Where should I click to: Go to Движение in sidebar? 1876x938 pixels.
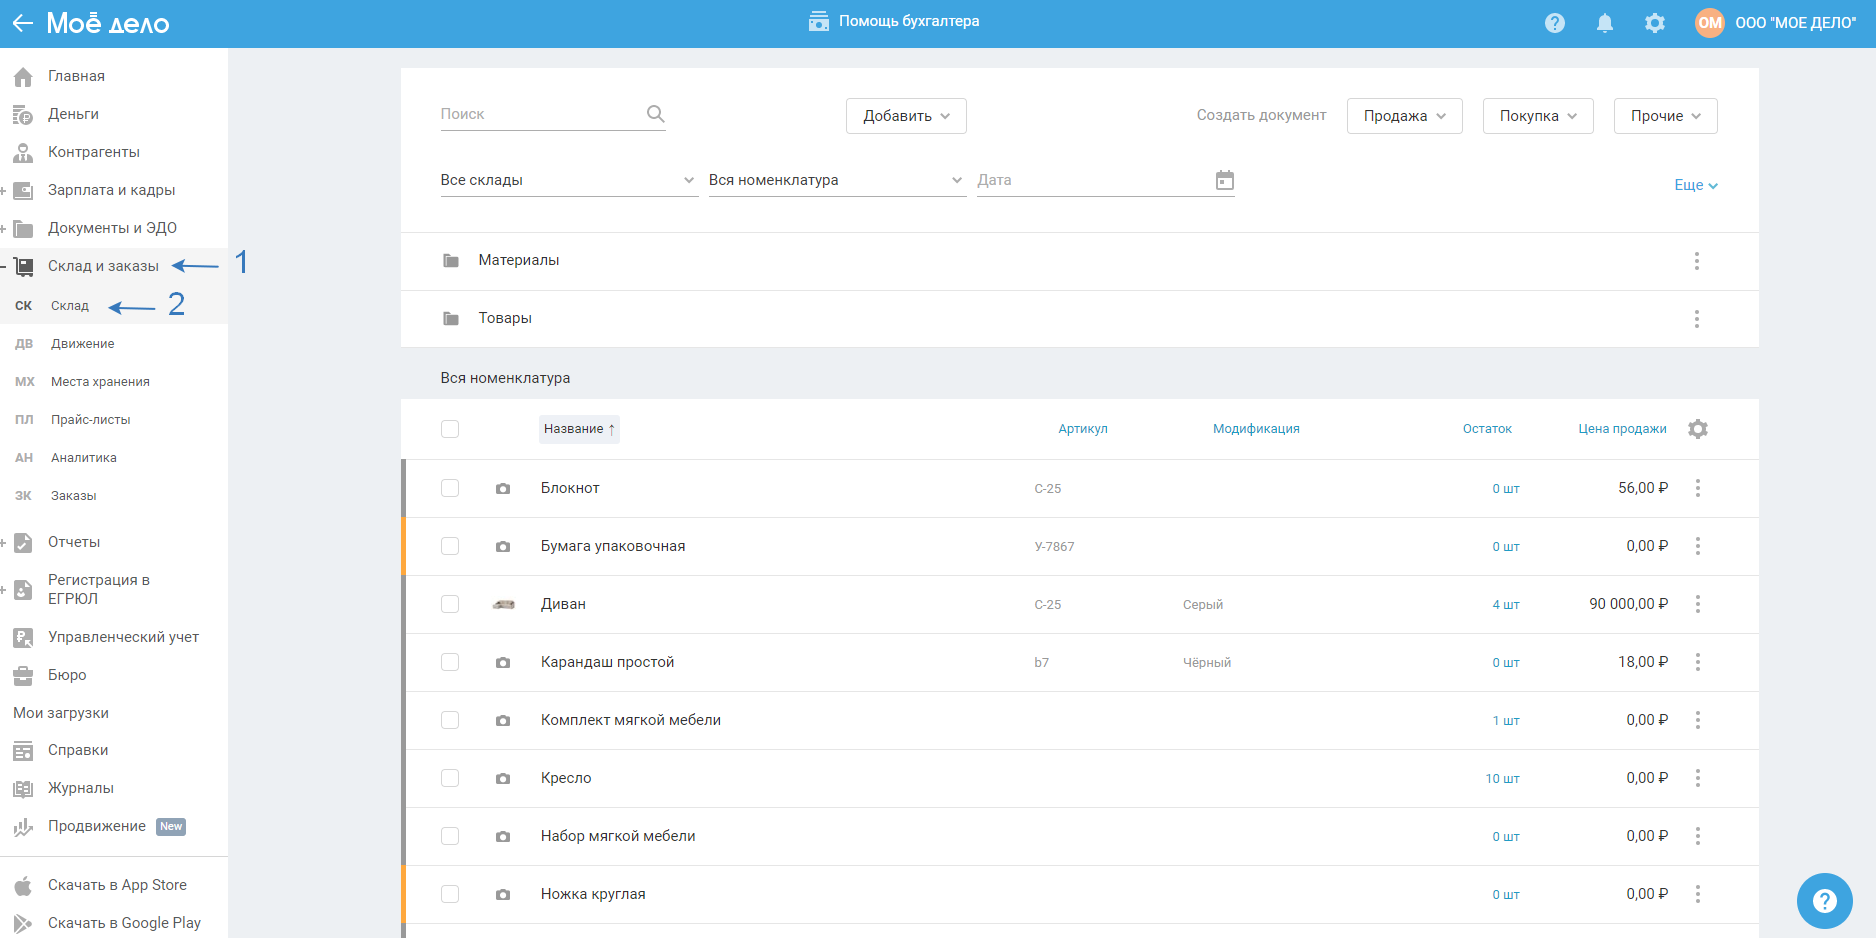coord(82,344)
